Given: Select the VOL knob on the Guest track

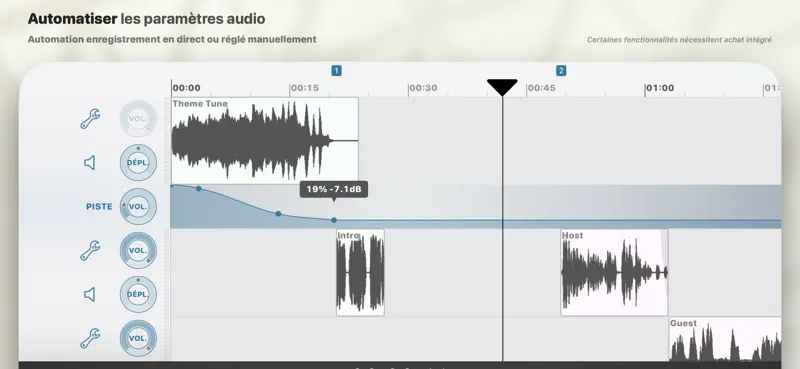Looking at the screenshot, I should (x=138, y=338).
